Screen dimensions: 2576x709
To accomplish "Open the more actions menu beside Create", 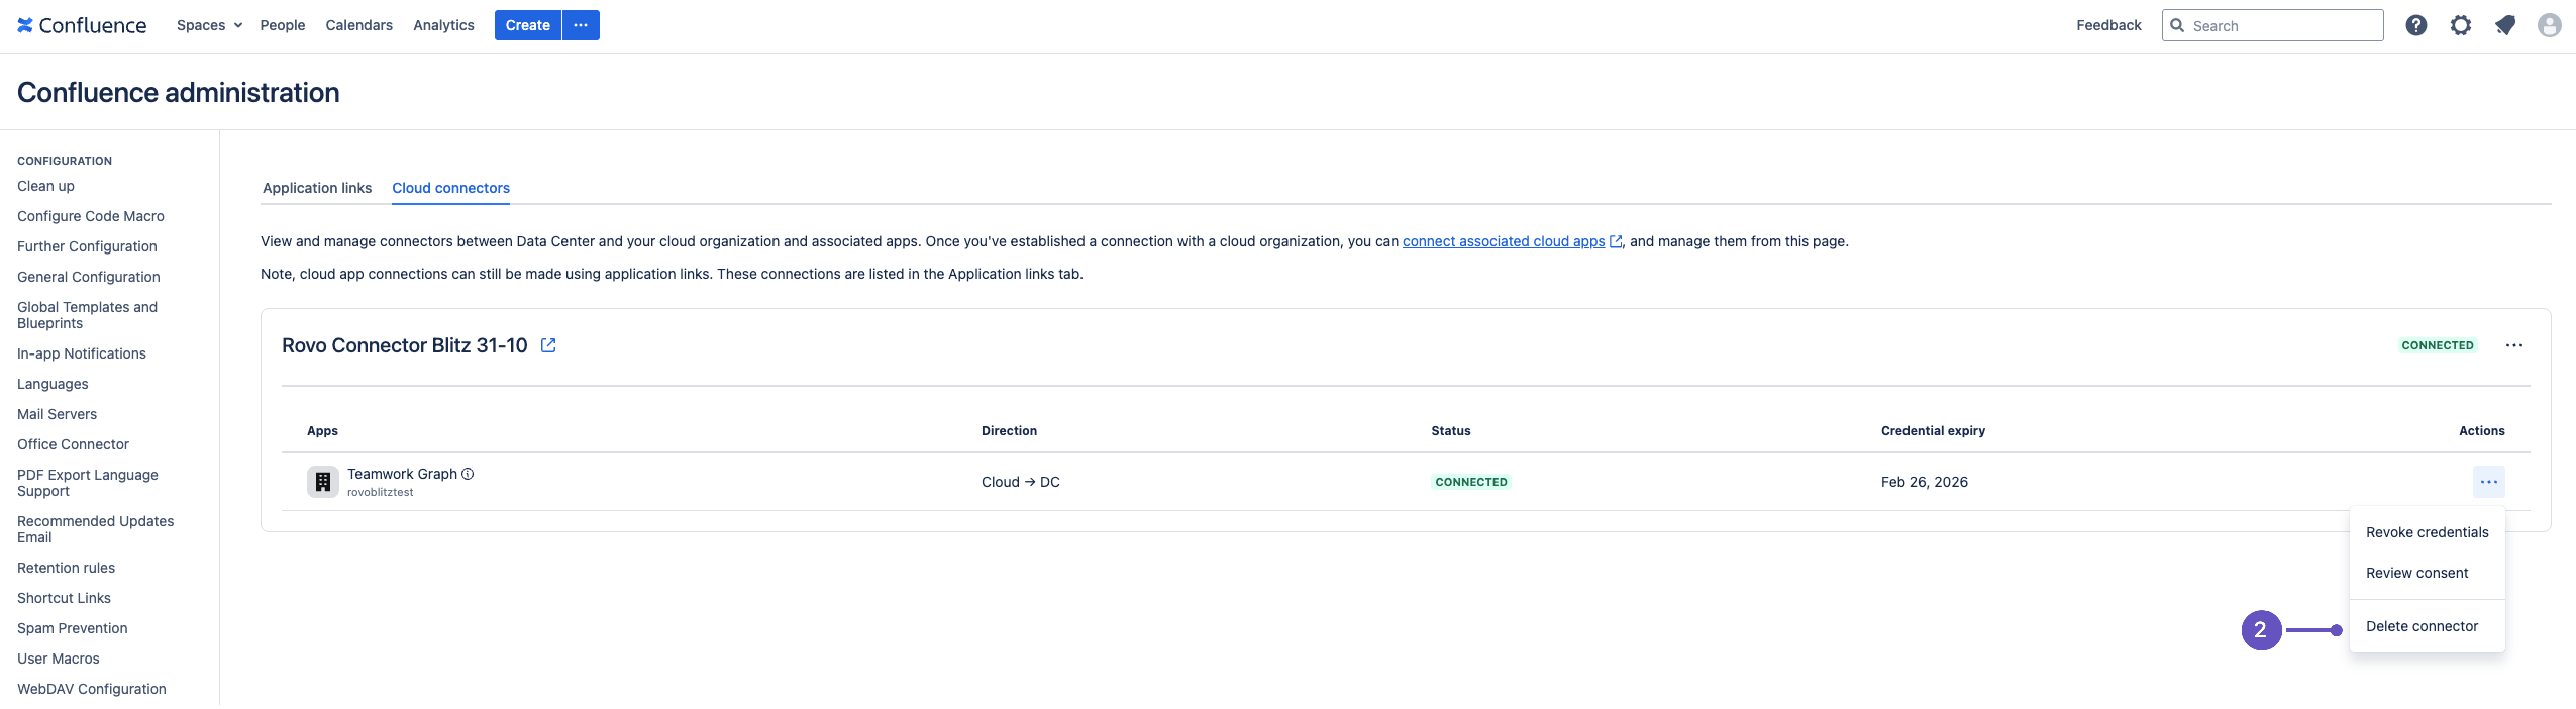I will tap(581, 25).
